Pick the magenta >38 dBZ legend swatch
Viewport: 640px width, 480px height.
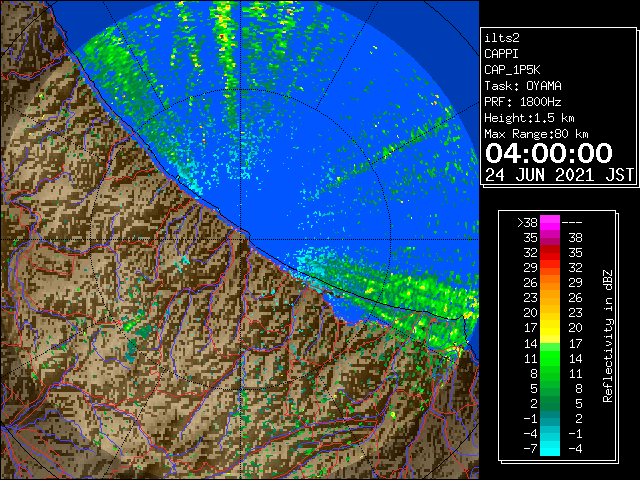[x=550, y=223]
